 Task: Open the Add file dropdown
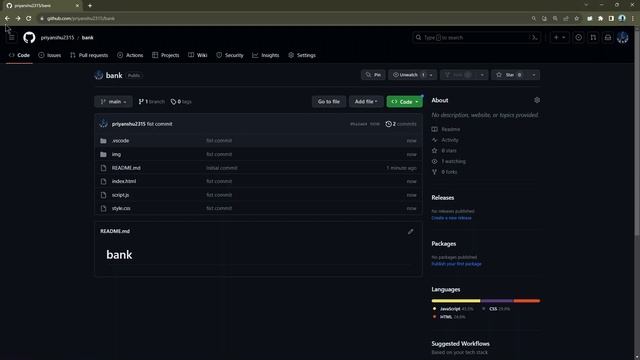366,102
